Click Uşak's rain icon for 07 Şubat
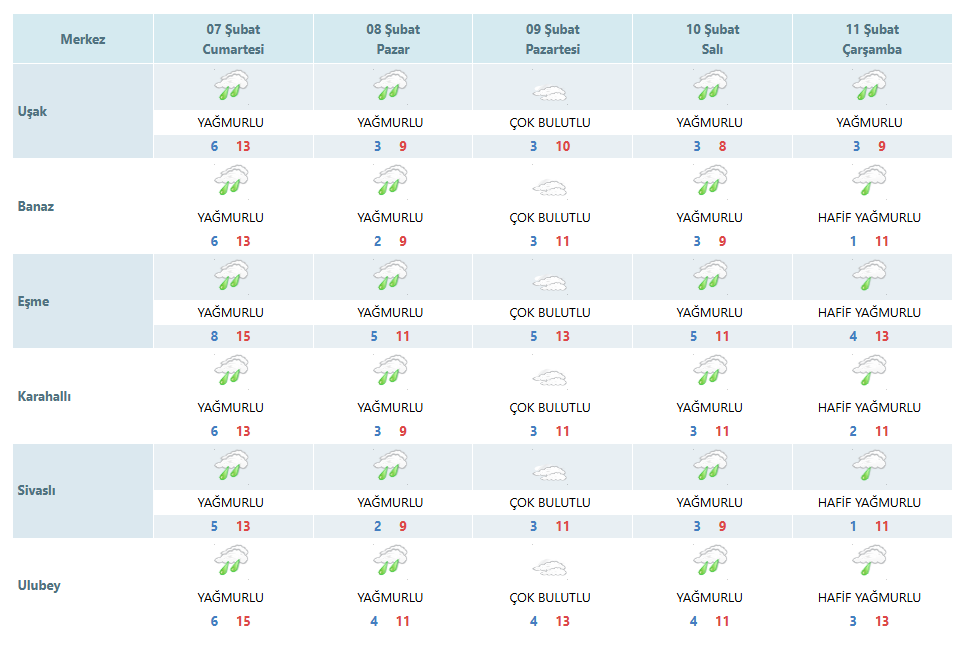 231,85
